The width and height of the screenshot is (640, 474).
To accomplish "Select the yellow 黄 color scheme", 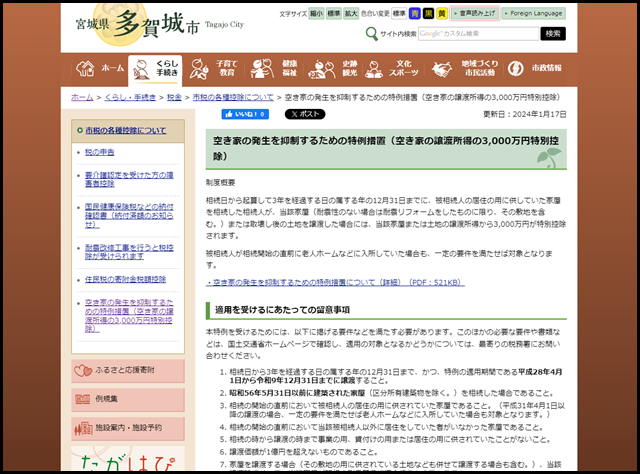I will tap(442, 13).
